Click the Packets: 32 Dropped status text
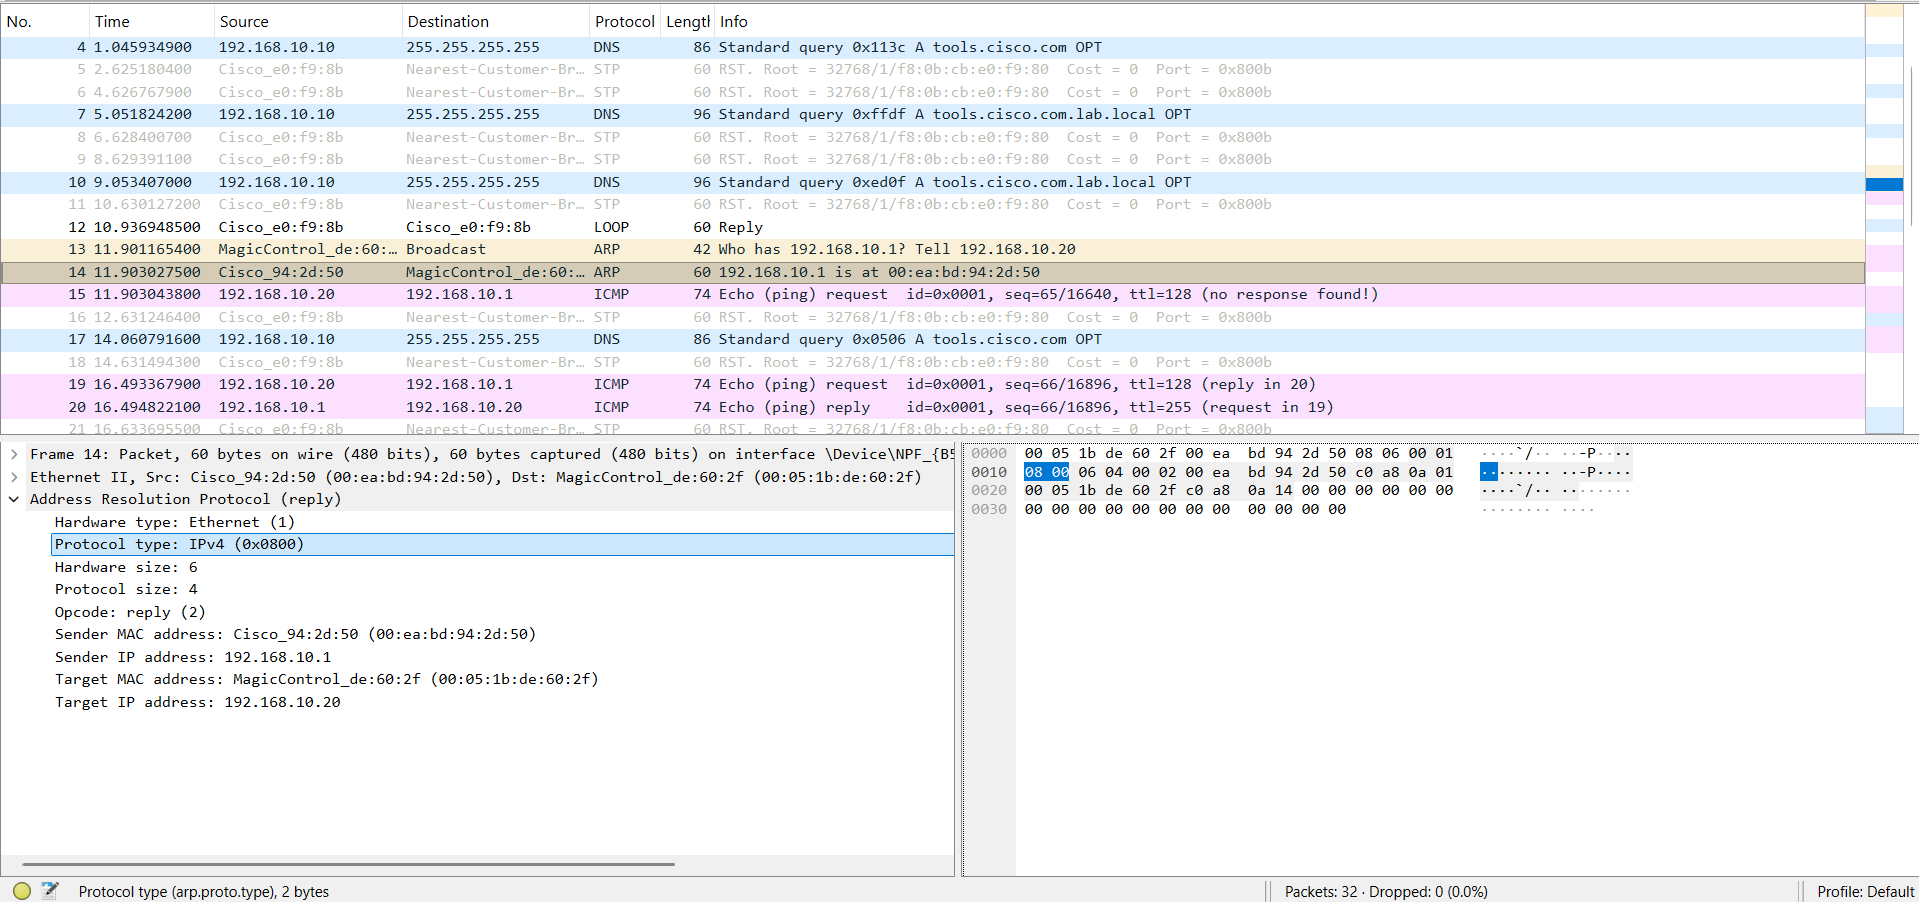This screenshot has height=902, width=1919. point(1386,891)
